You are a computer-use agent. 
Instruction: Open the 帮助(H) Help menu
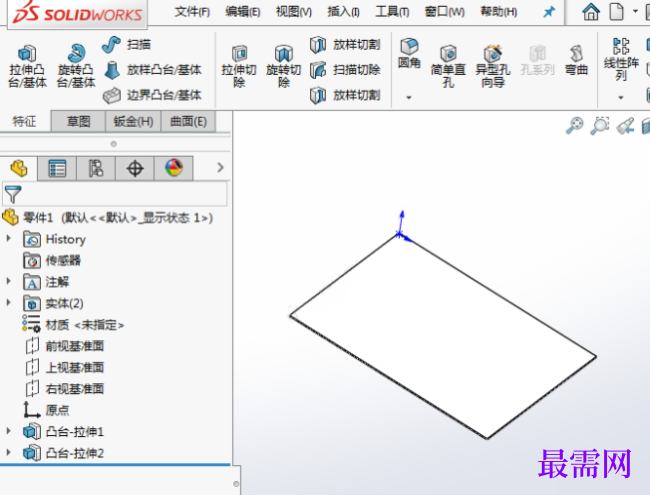[x=499, y=12]
